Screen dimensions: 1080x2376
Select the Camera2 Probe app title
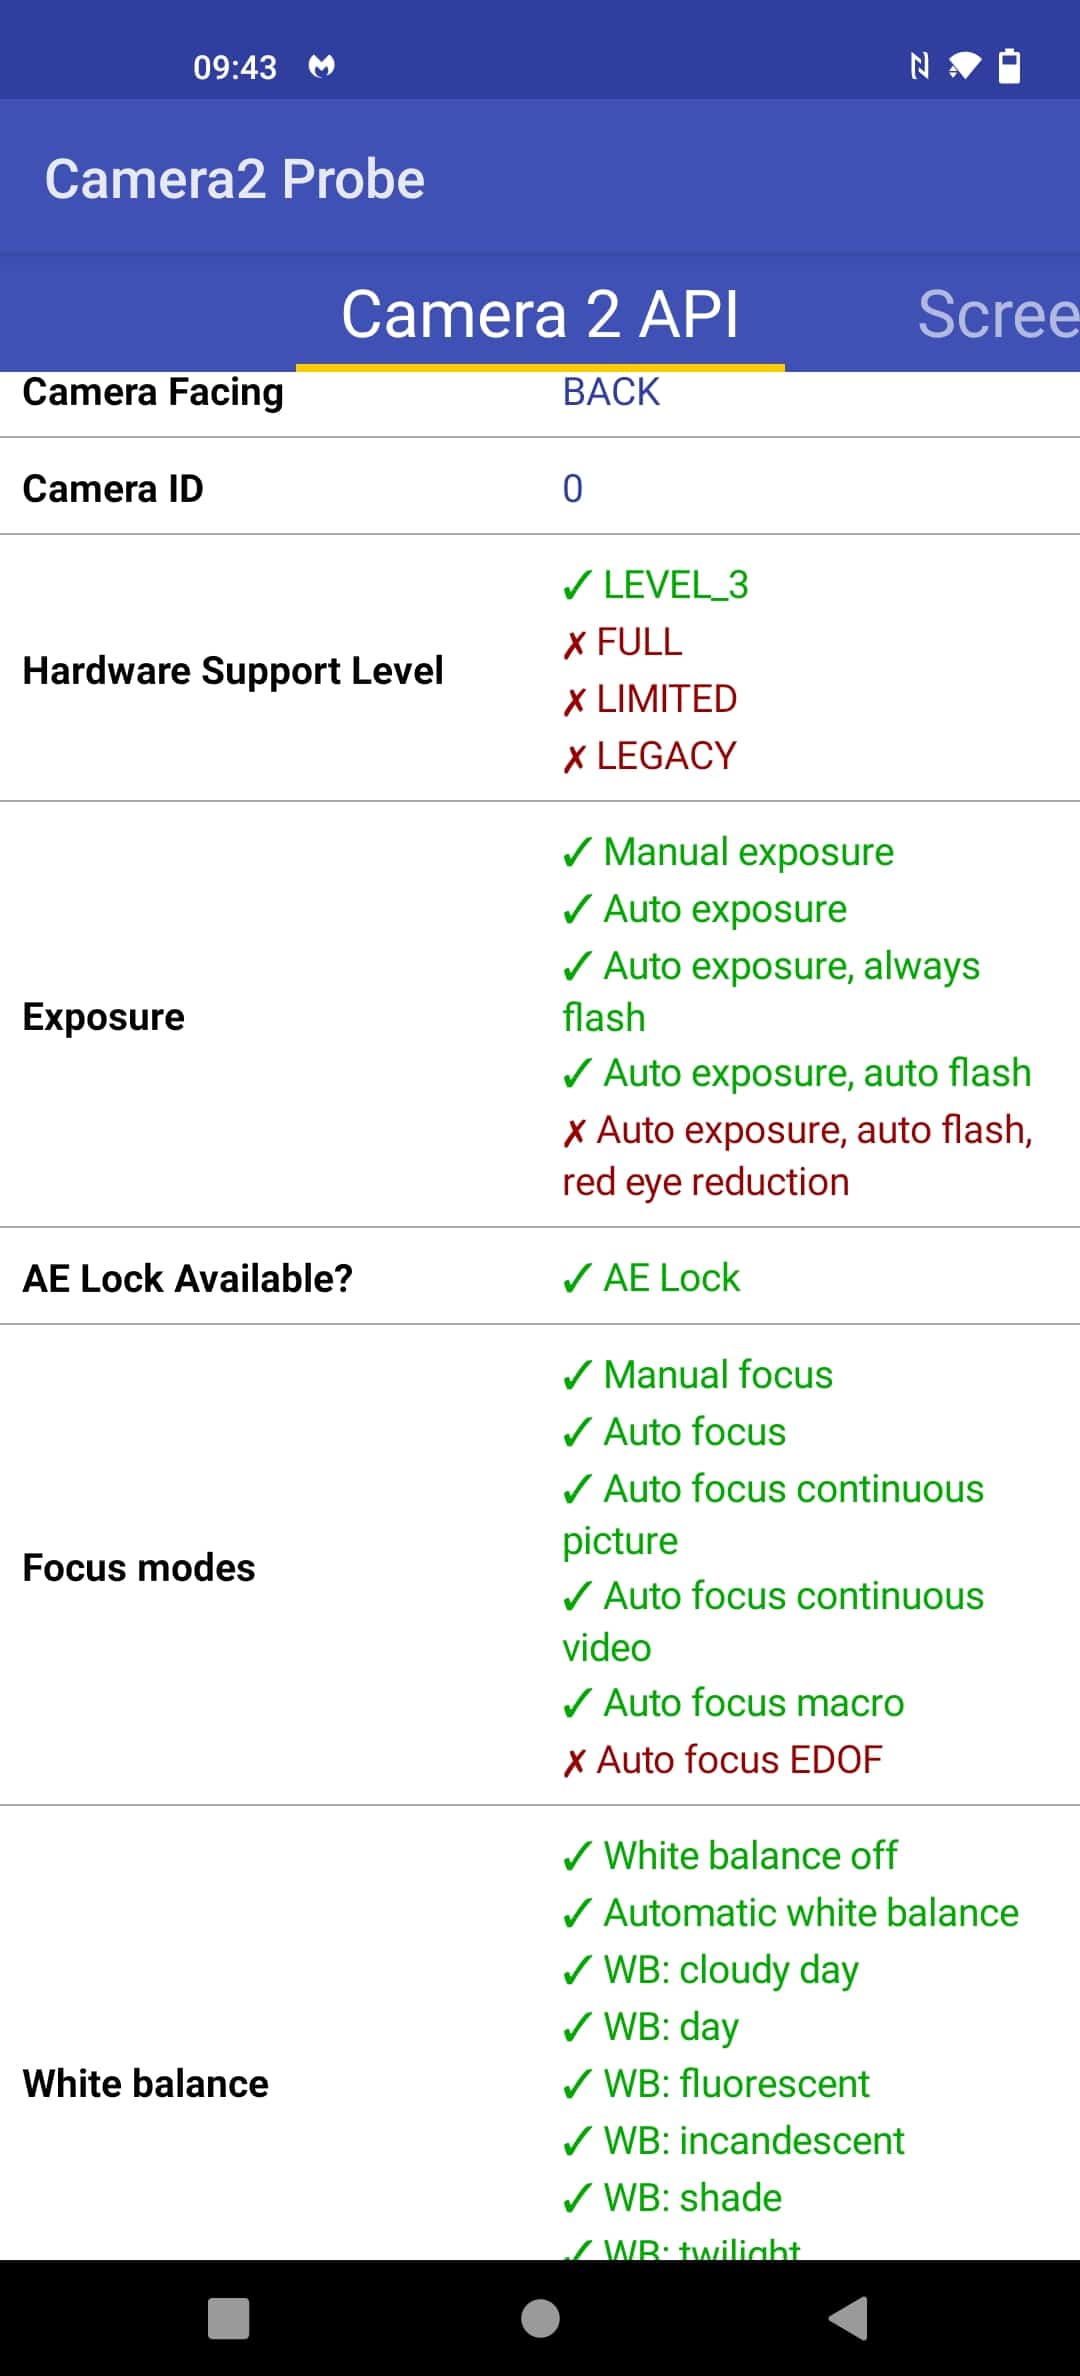[235, 179]
